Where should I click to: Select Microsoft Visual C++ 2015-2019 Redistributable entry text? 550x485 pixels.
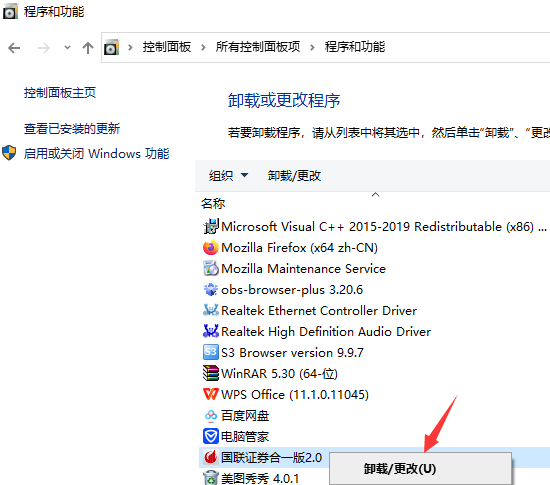coord(384,227)
